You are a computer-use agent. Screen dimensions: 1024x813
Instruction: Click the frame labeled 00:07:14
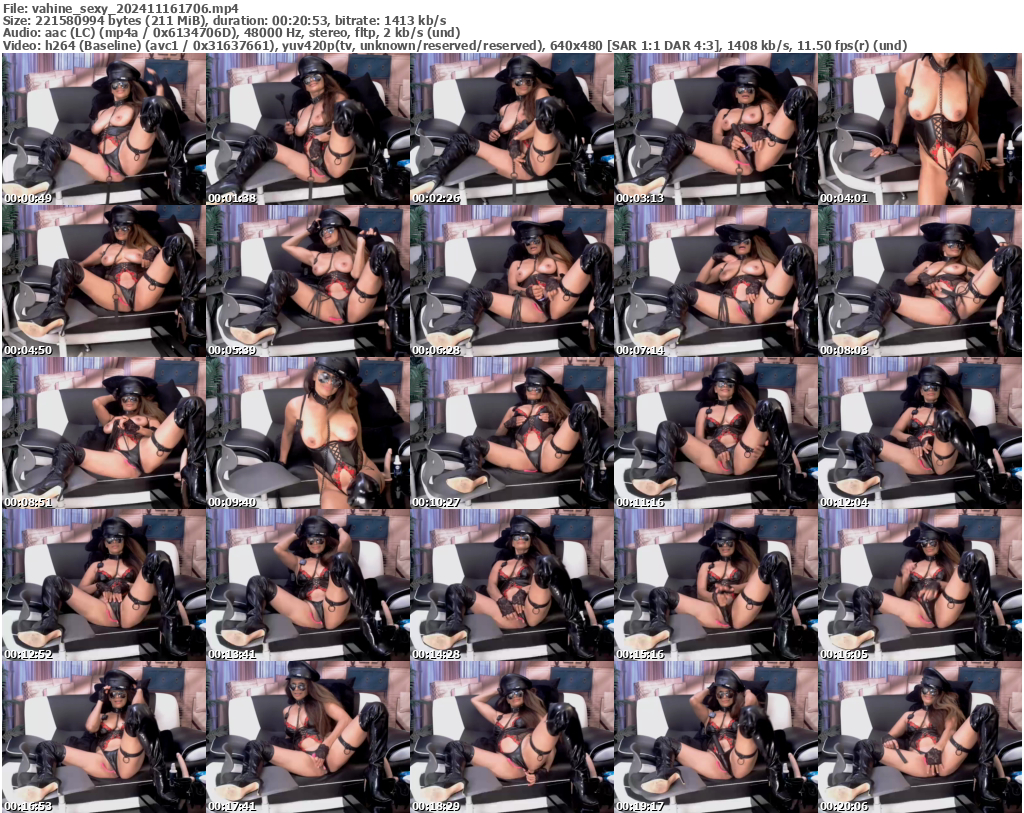pyautogui.click(x=717, y=280)
